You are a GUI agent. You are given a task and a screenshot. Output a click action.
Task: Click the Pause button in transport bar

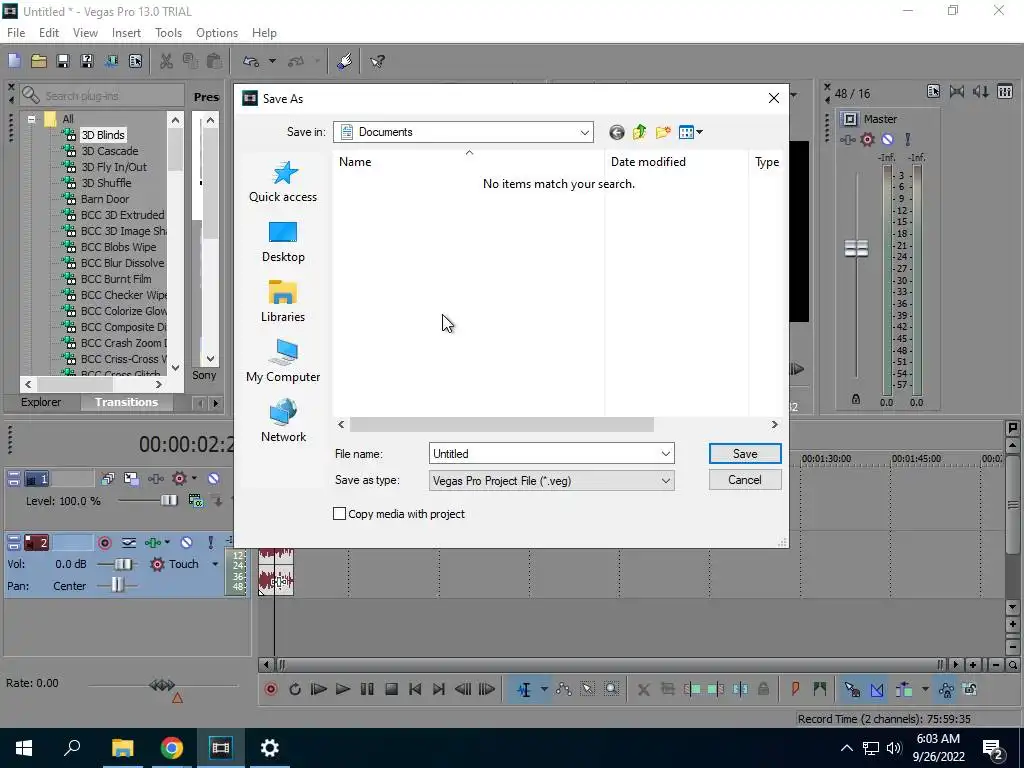[x=367, y=689]
